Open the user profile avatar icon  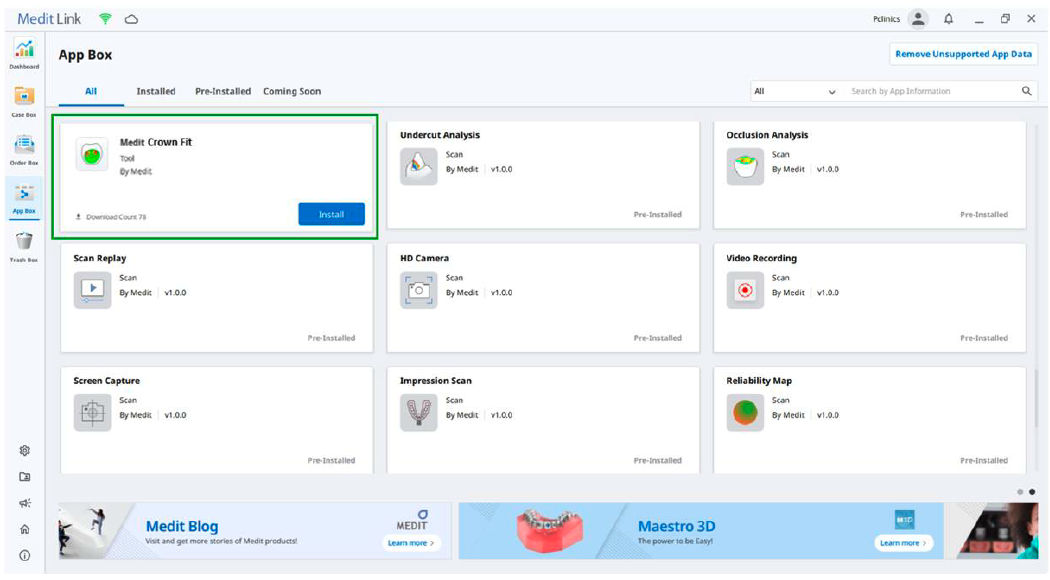coord(918,19)
